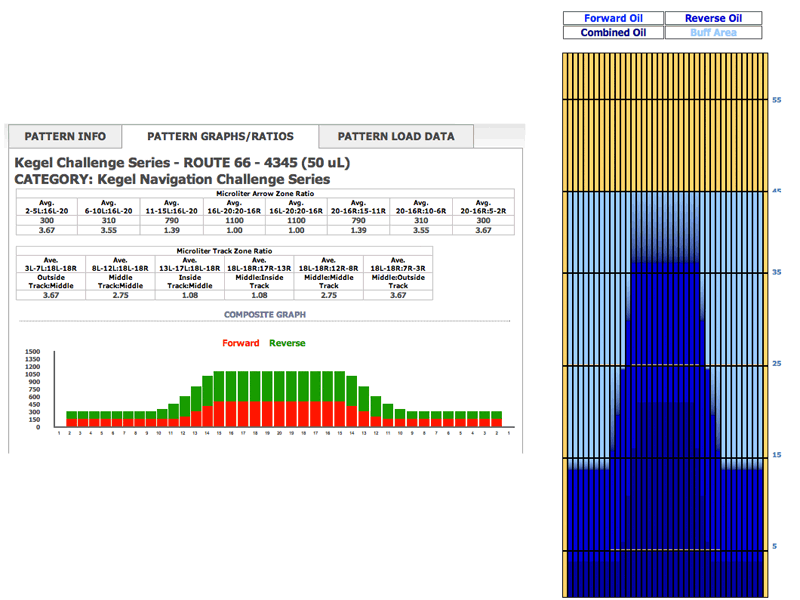Screen dimensions: 800x600
Task: Select the 'Avg. 20-16R:15-11R' column header
Action: tap(358, 207)
